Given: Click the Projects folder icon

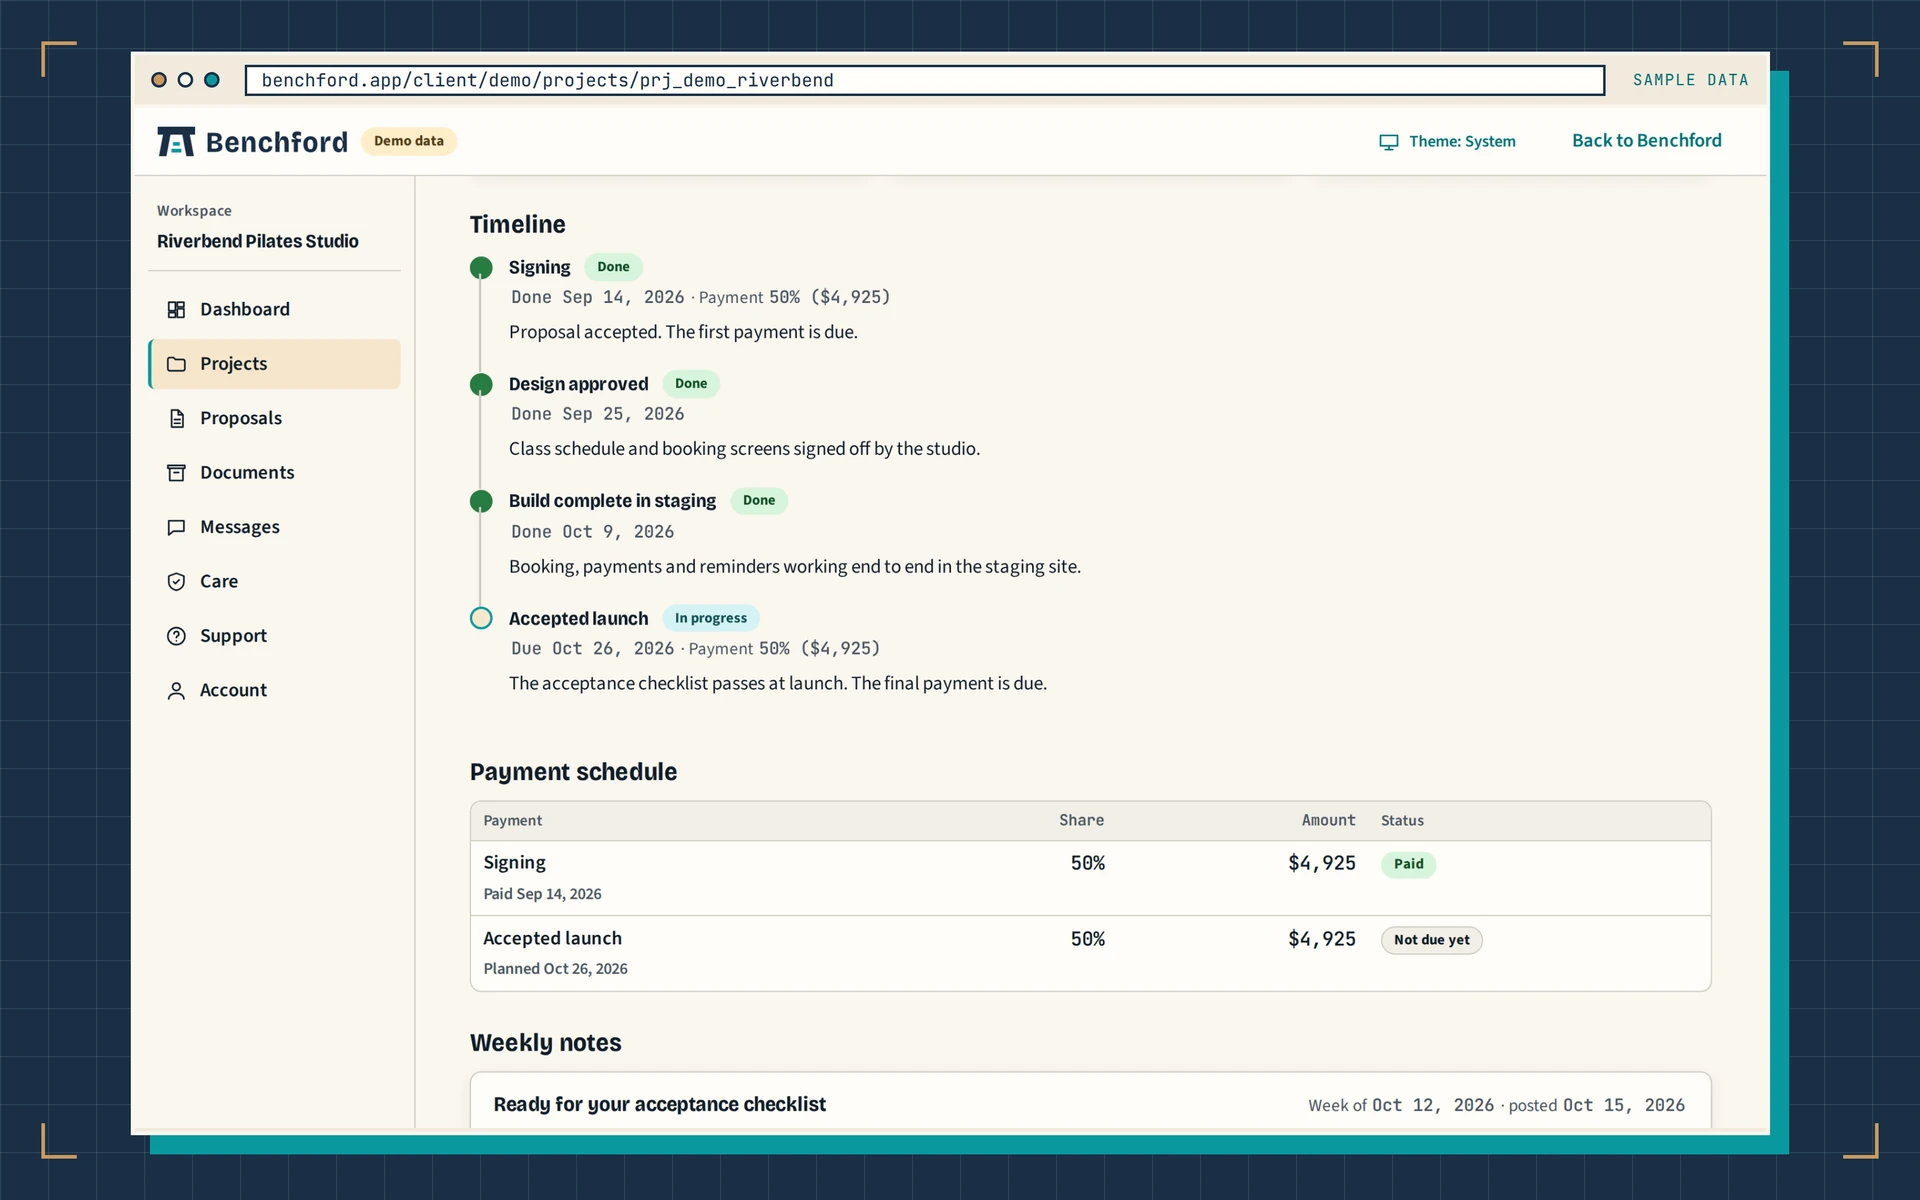Looking at the screenshot, I should (176, 364).
